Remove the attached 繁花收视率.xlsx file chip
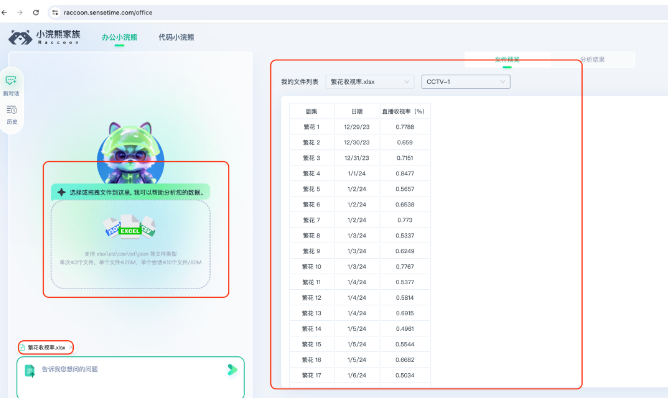The width and height of the screenshot is (672, 398). pyautogui.click(x=71, y=347)
